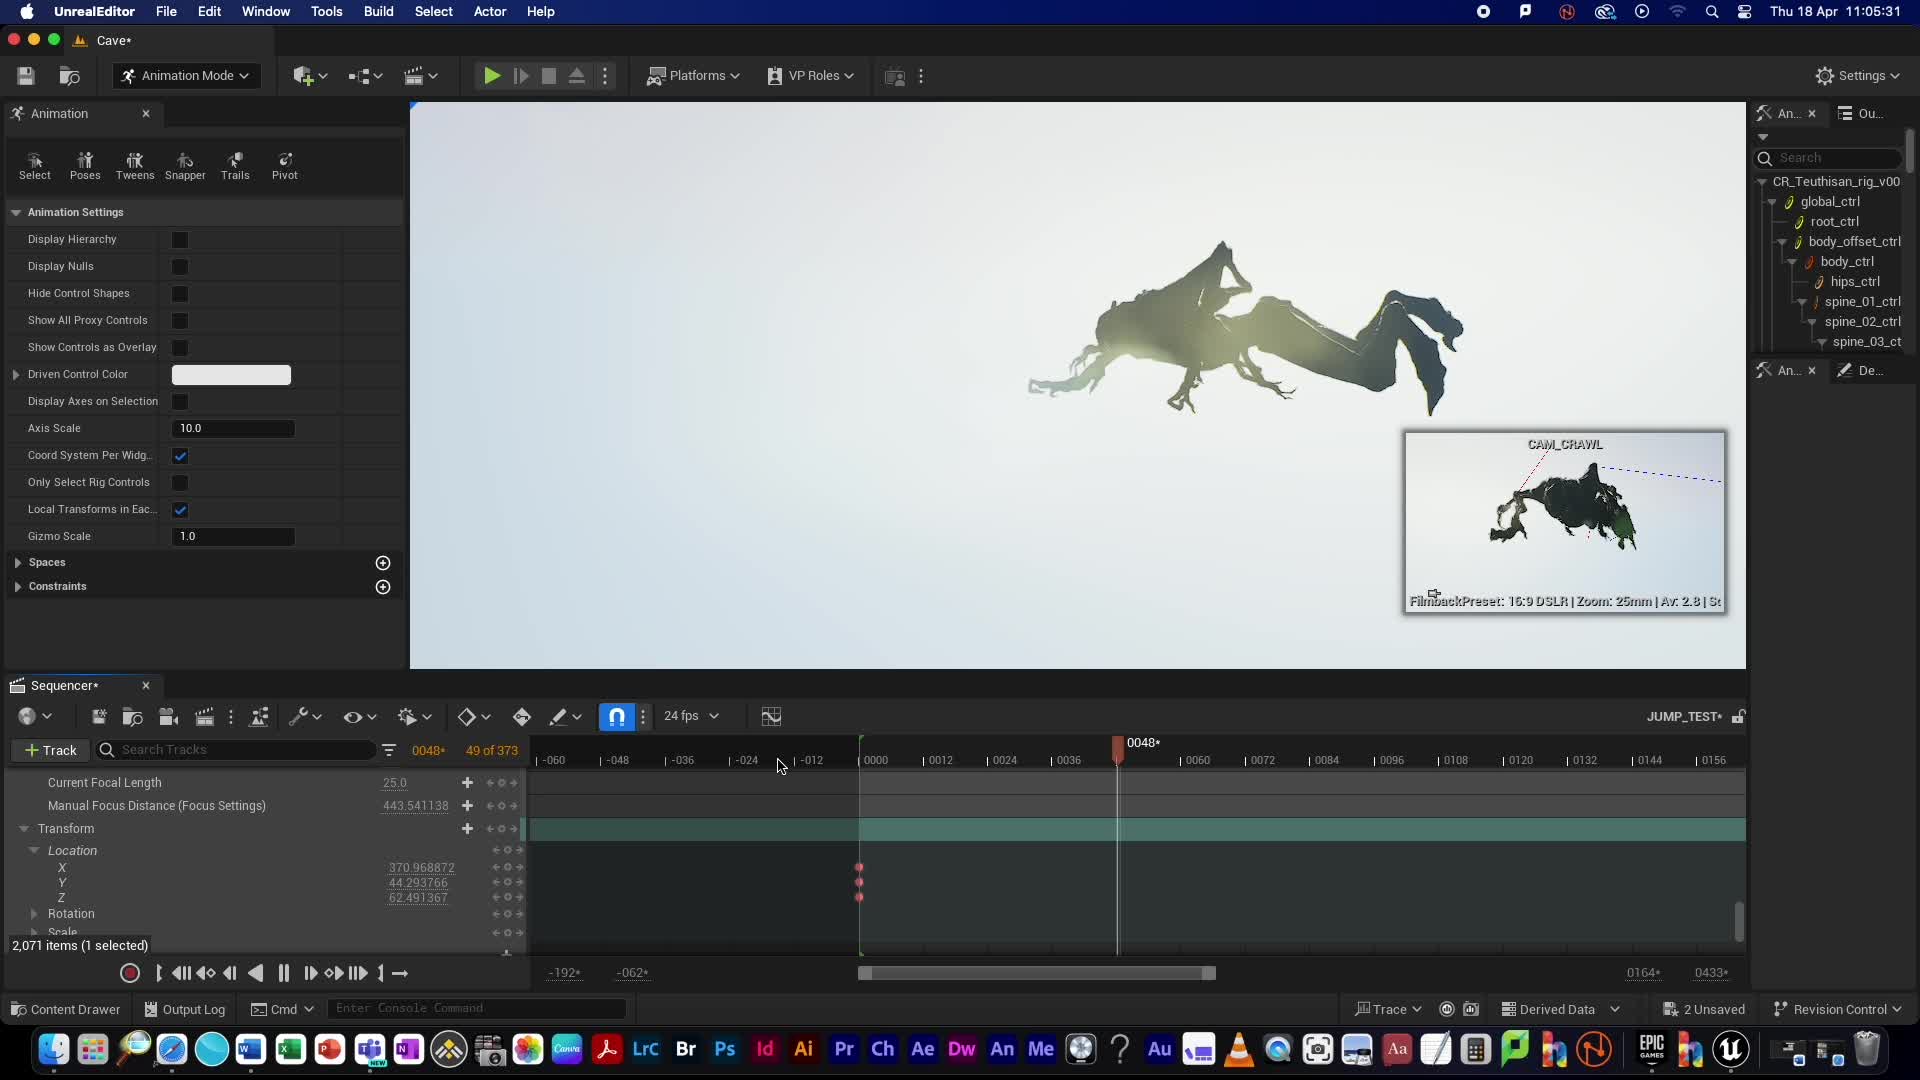Select the Poses tool
The width and height of the screenshot is (1920, 1080).
tap(85, 165)
